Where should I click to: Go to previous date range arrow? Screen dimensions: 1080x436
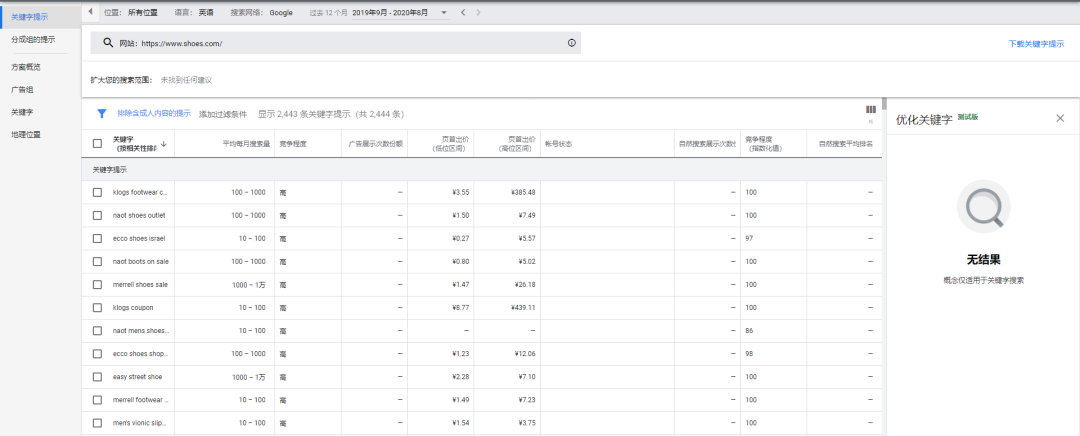(463, 12)
